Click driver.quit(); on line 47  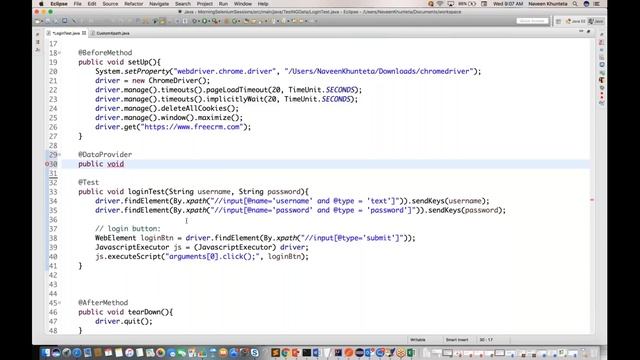(x=124, y=322)
